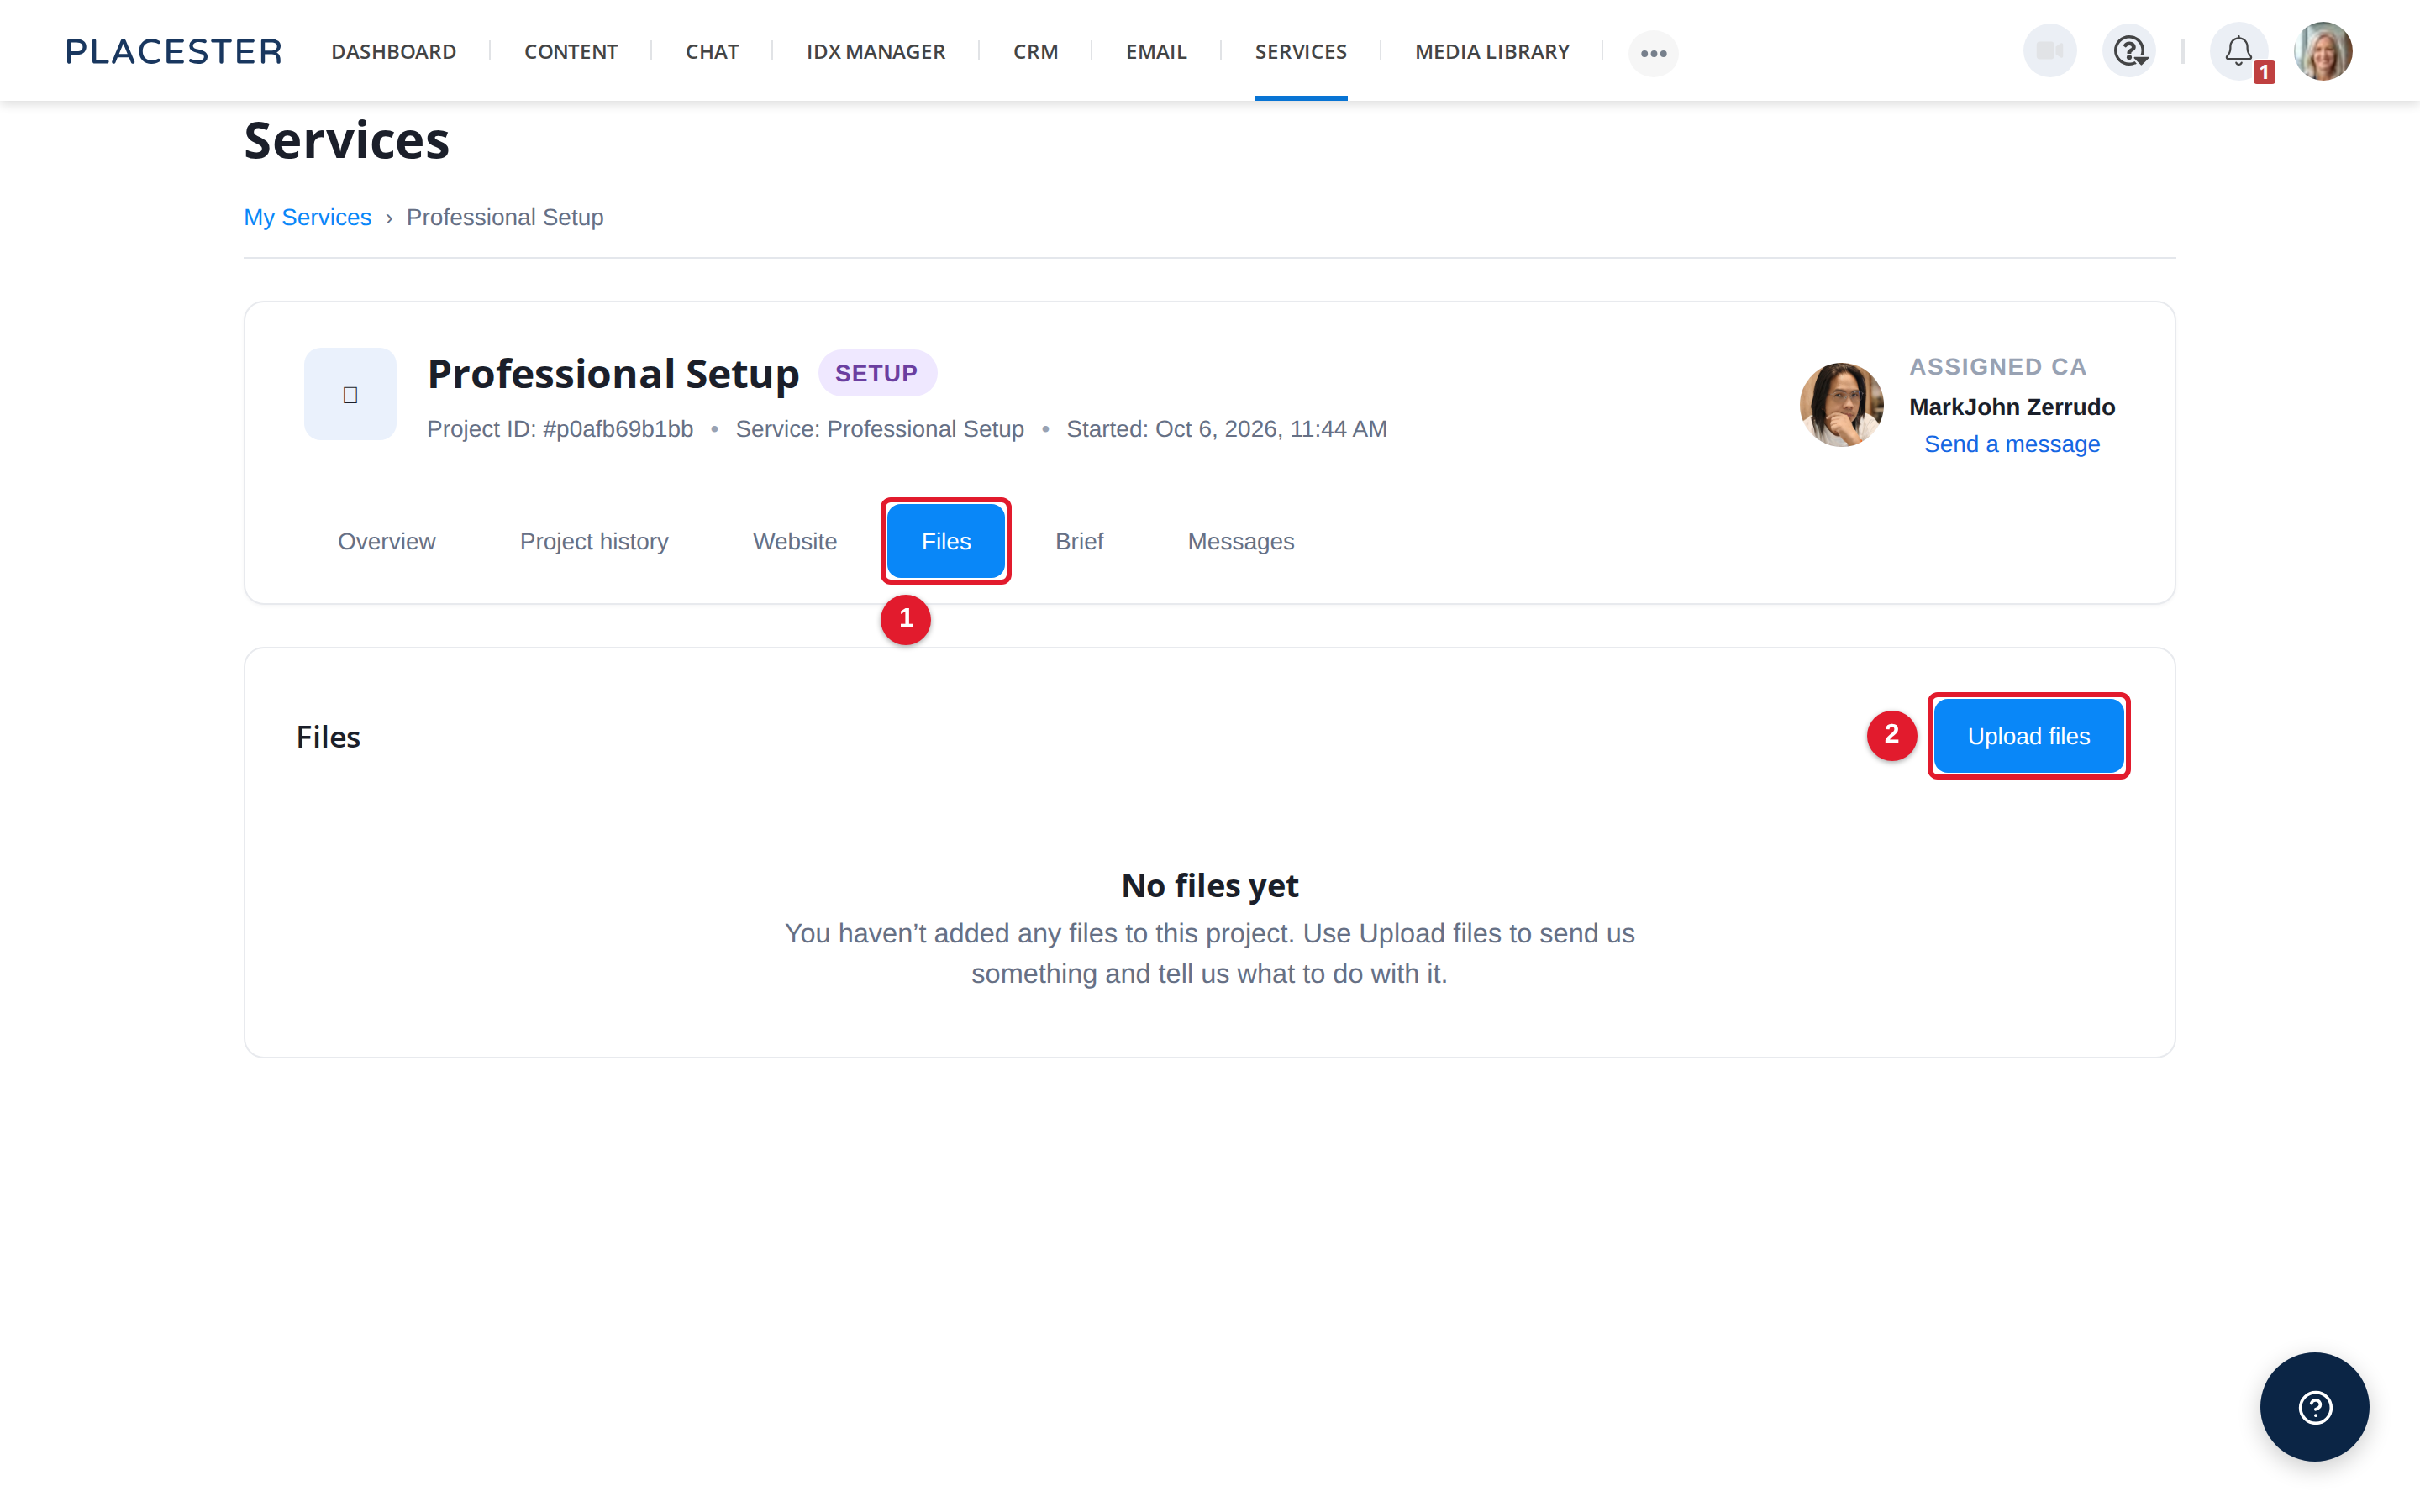Go back to My Services breadcrumb
This screenshot has width=2420, height=1512.
tap(308, 217)
